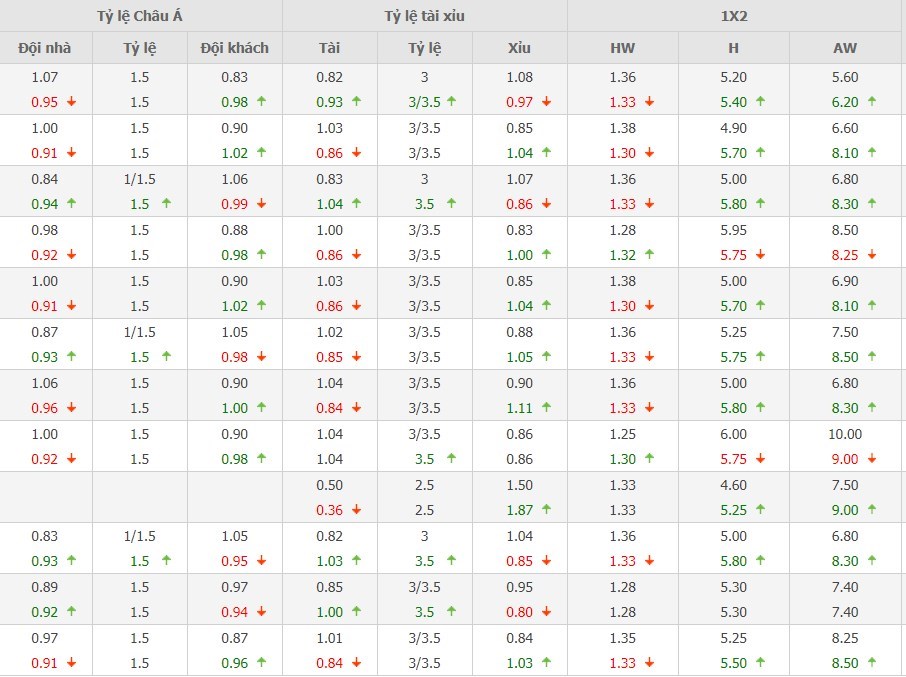Click the green up arrow next to 1.32

coord(650,255)
